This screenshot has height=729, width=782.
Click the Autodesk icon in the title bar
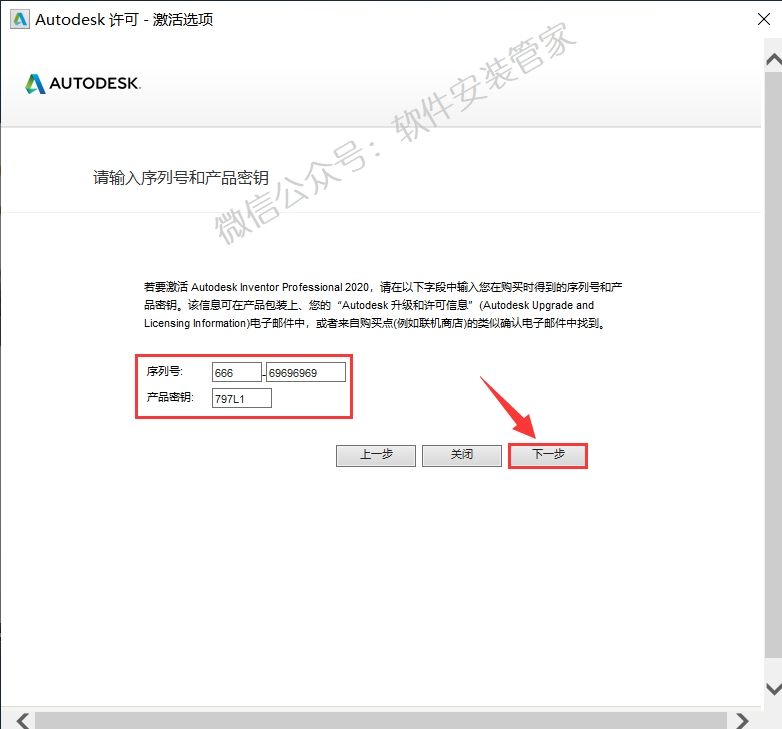tap(18, 19)
